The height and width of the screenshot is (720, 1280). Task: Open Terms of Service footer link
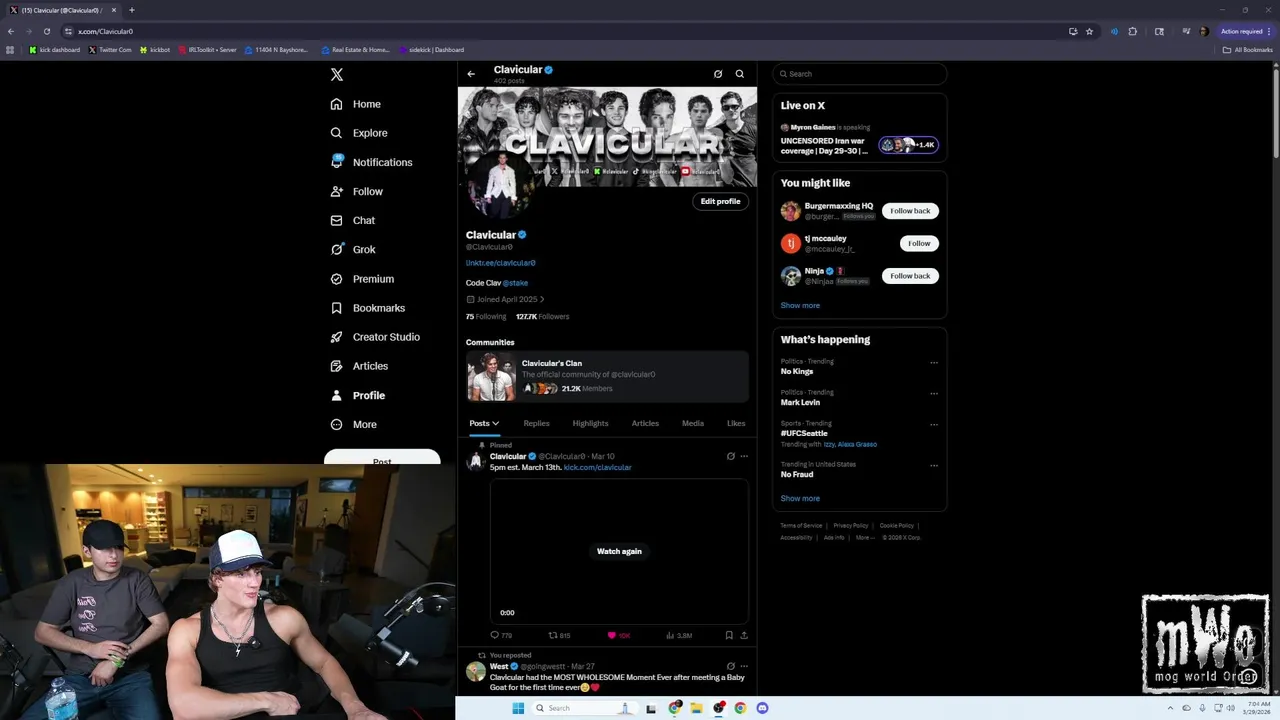click(x=801, y=525)
